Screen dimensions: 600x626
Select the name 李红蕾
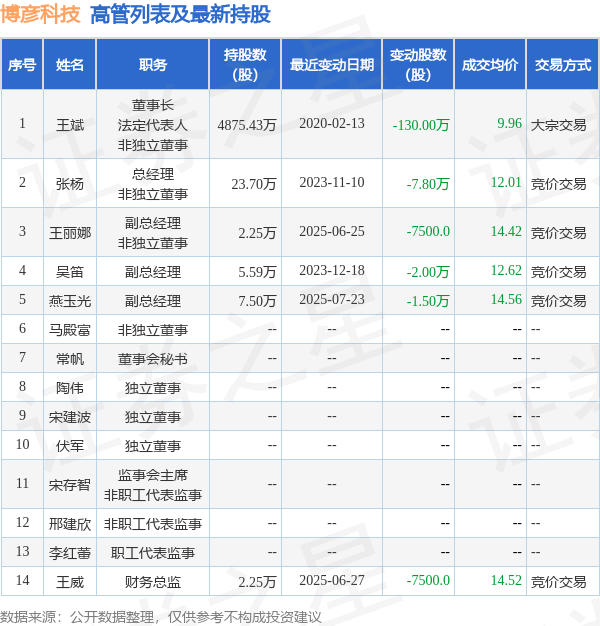[70, 553]
